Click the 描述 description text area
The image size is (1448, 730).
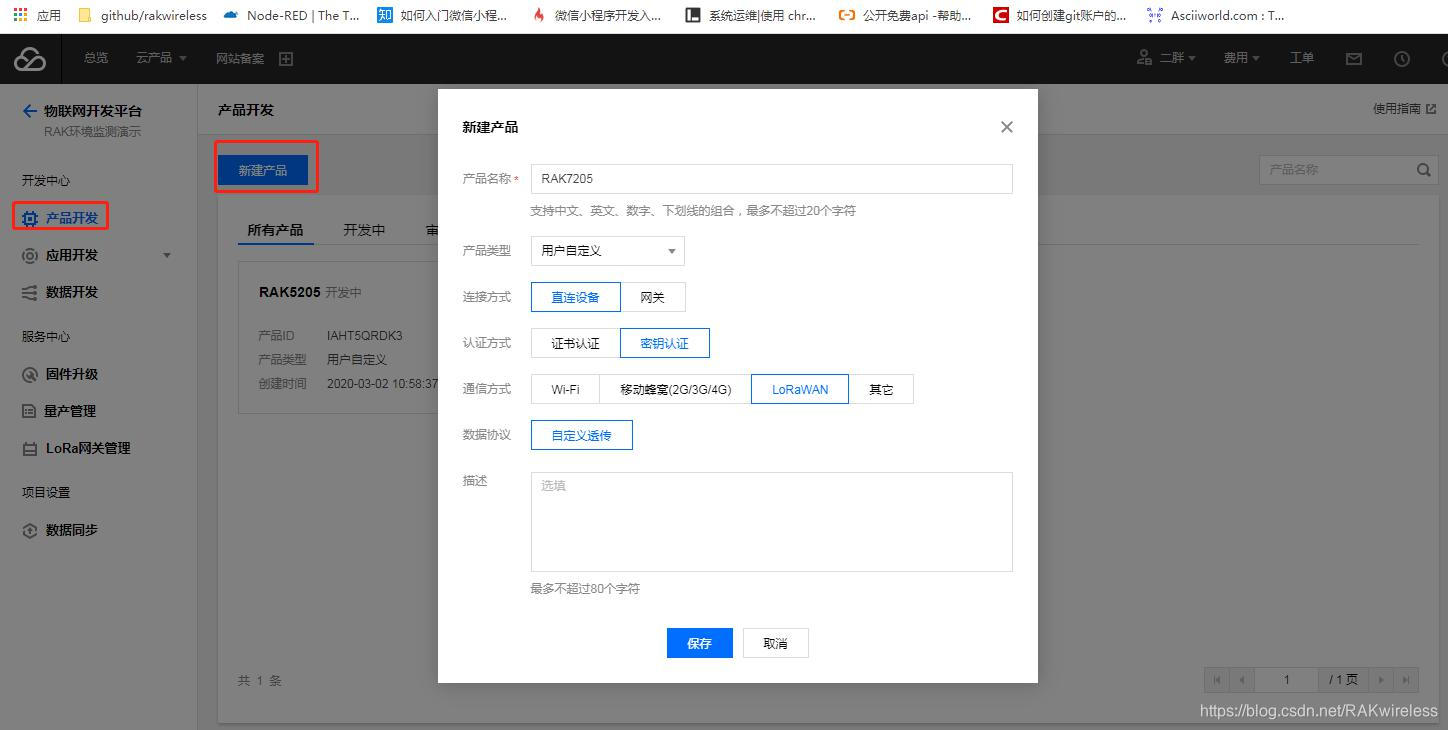pos(771,522)
